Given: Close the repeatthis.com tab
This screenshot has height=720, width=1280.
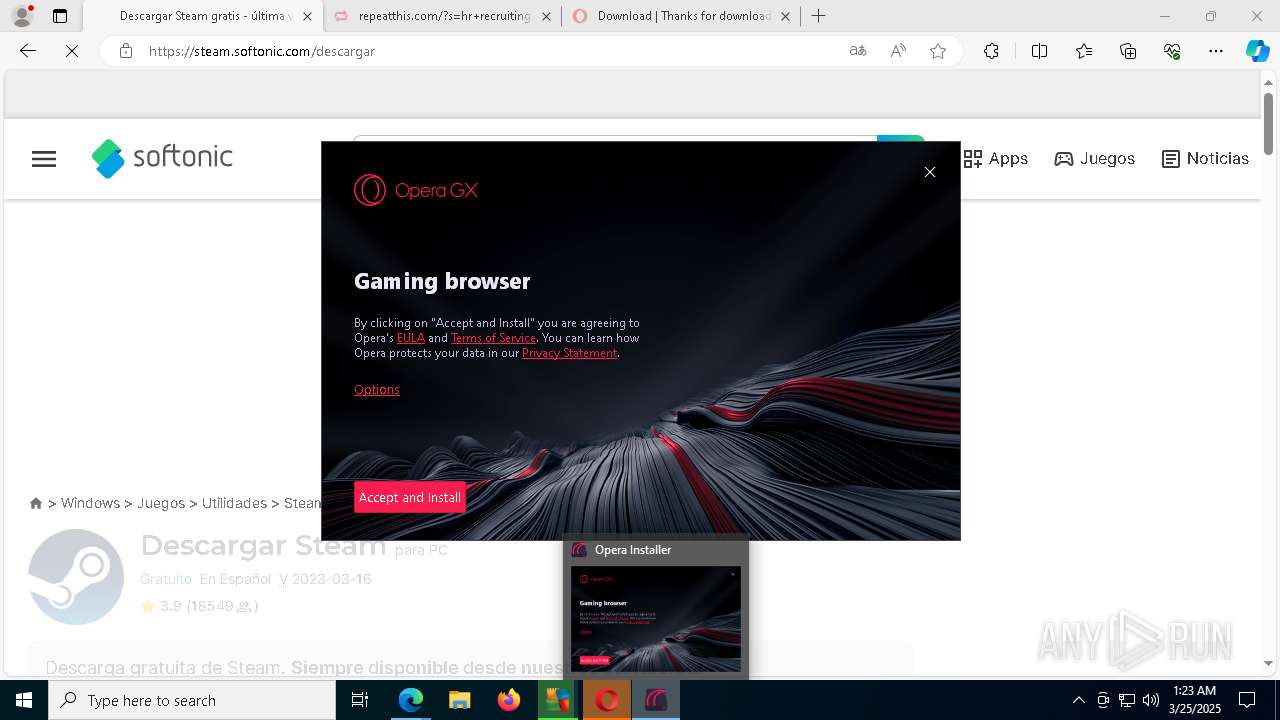Looking at the screenshot, I should coord(546,16).
